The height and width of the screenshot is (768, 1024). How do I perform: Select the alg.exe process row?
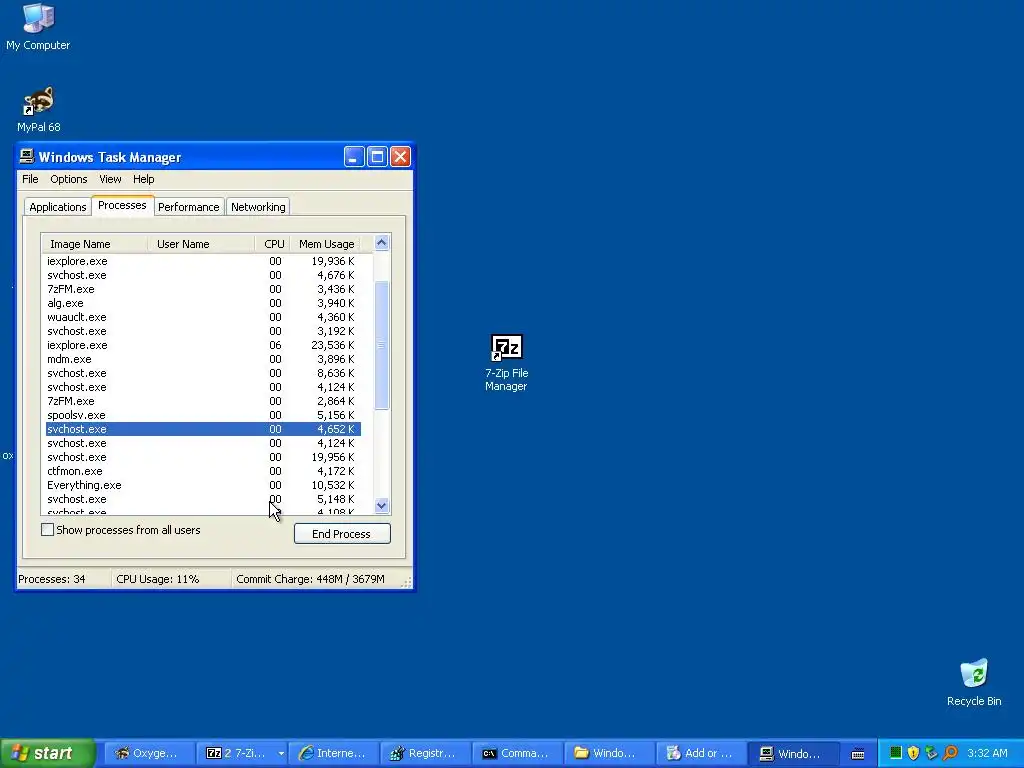point(203,303)
